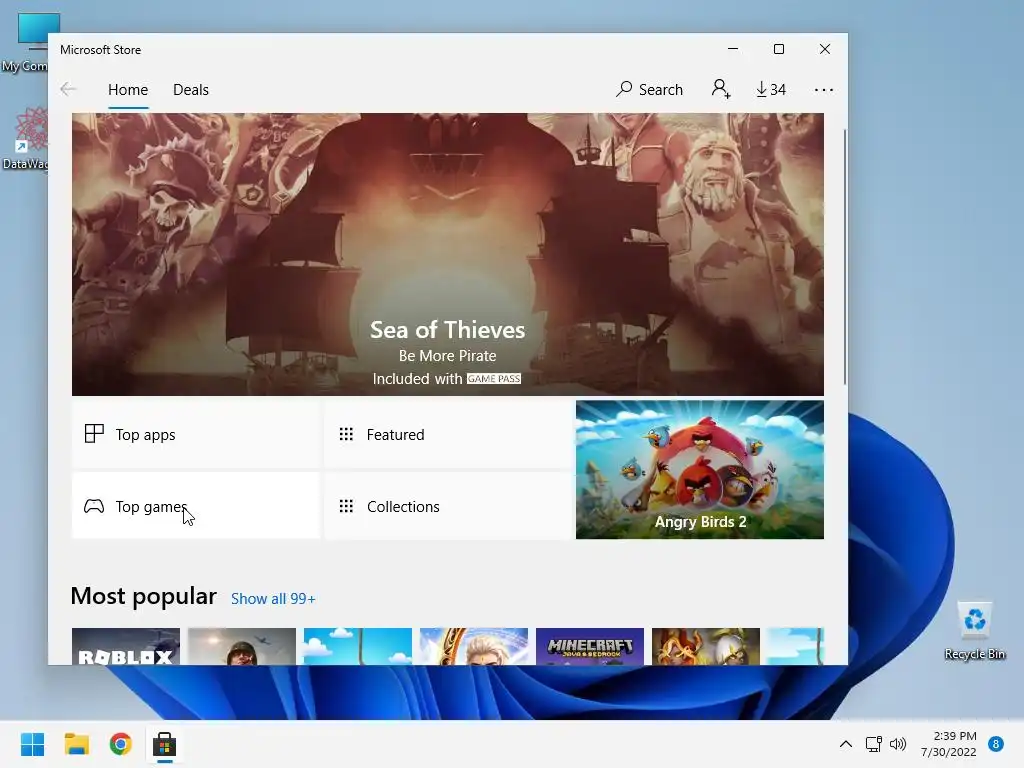Click the Top apps grid icon
The width and height of the screenshot is (1024, 768).
94,434
